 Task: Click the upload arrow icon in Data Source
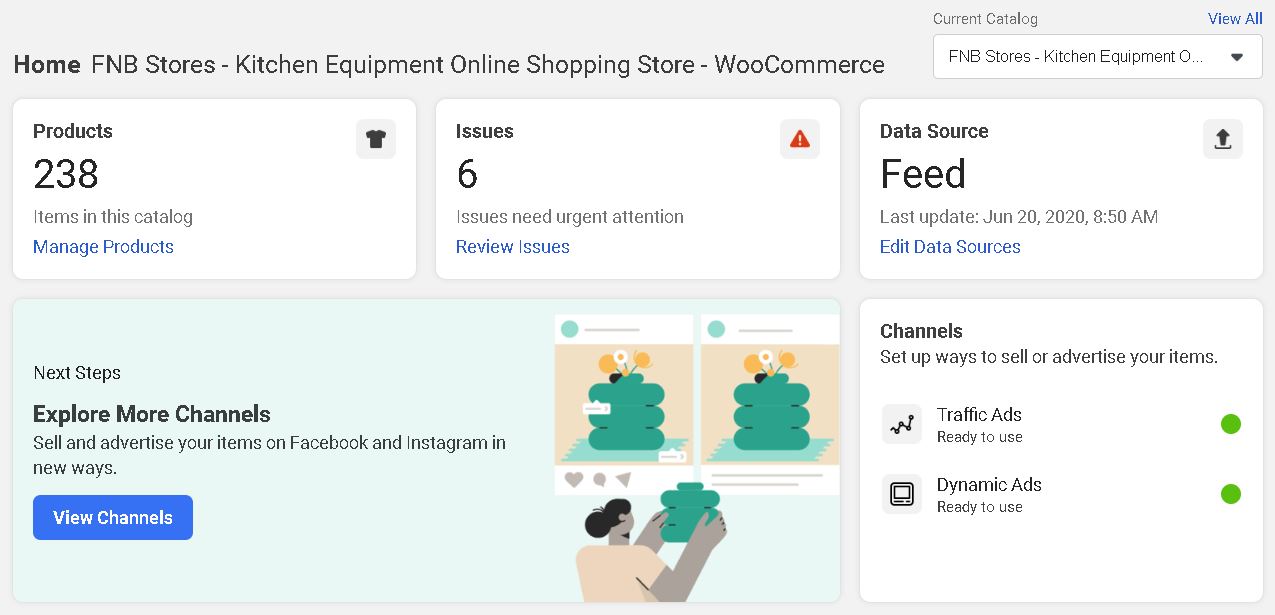(x=1223, y=139)
